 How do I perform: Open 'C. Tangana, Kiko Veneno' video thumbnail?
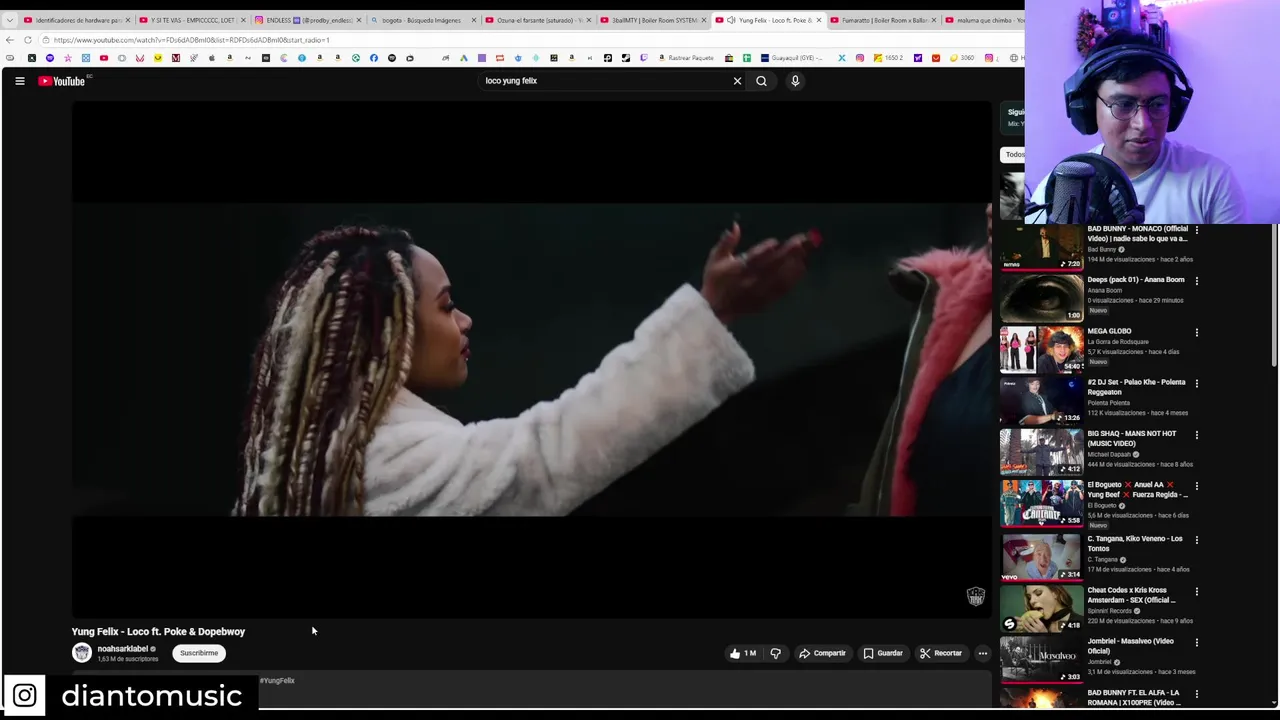coord(1041,557)
